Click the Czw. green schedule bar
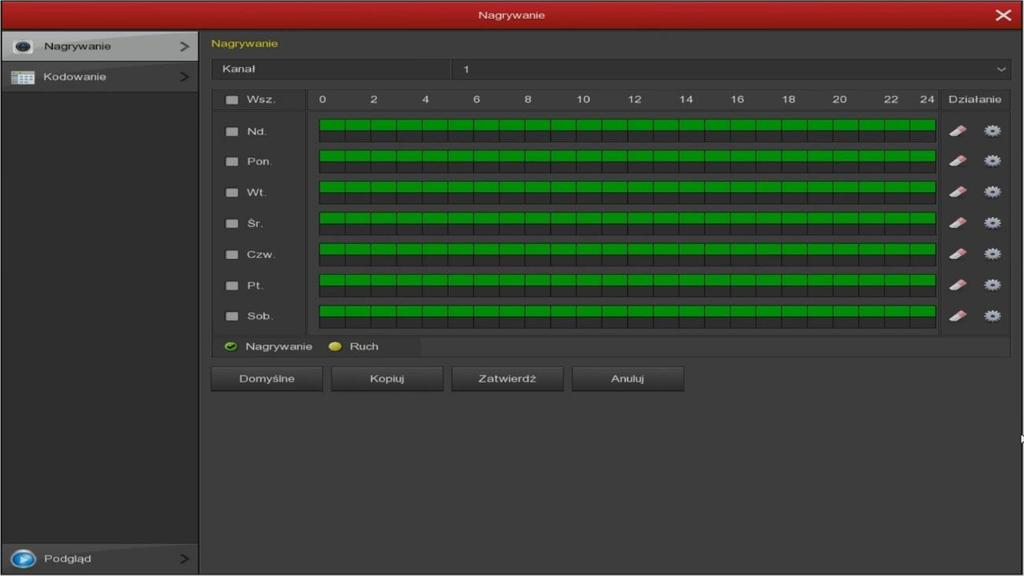This screenshot has width=1024, height=576. [627, 249]
